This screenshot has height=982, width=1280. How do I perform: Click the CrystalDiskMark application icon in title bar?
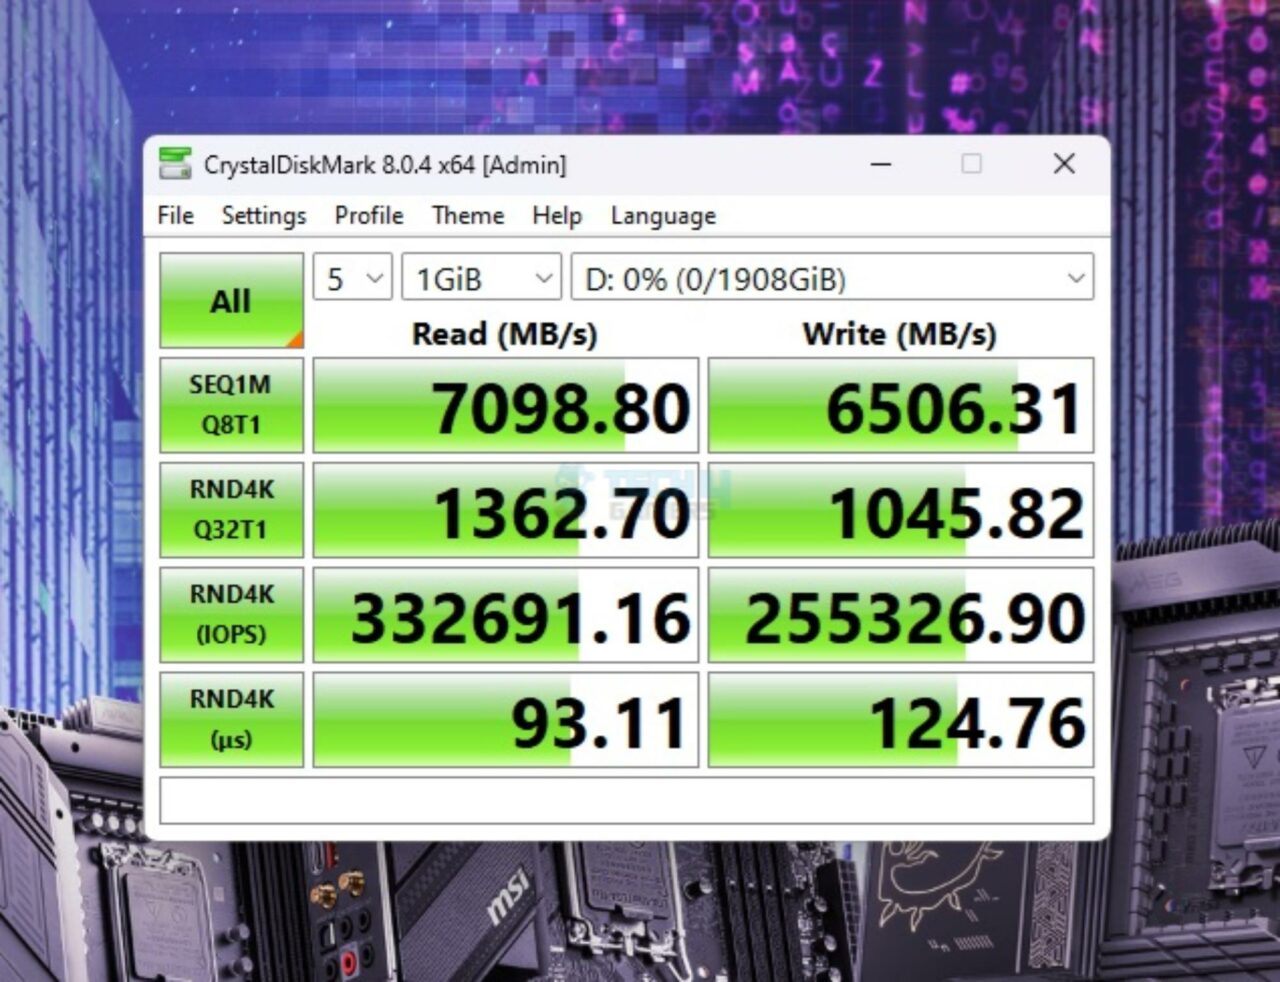(176, 163)
